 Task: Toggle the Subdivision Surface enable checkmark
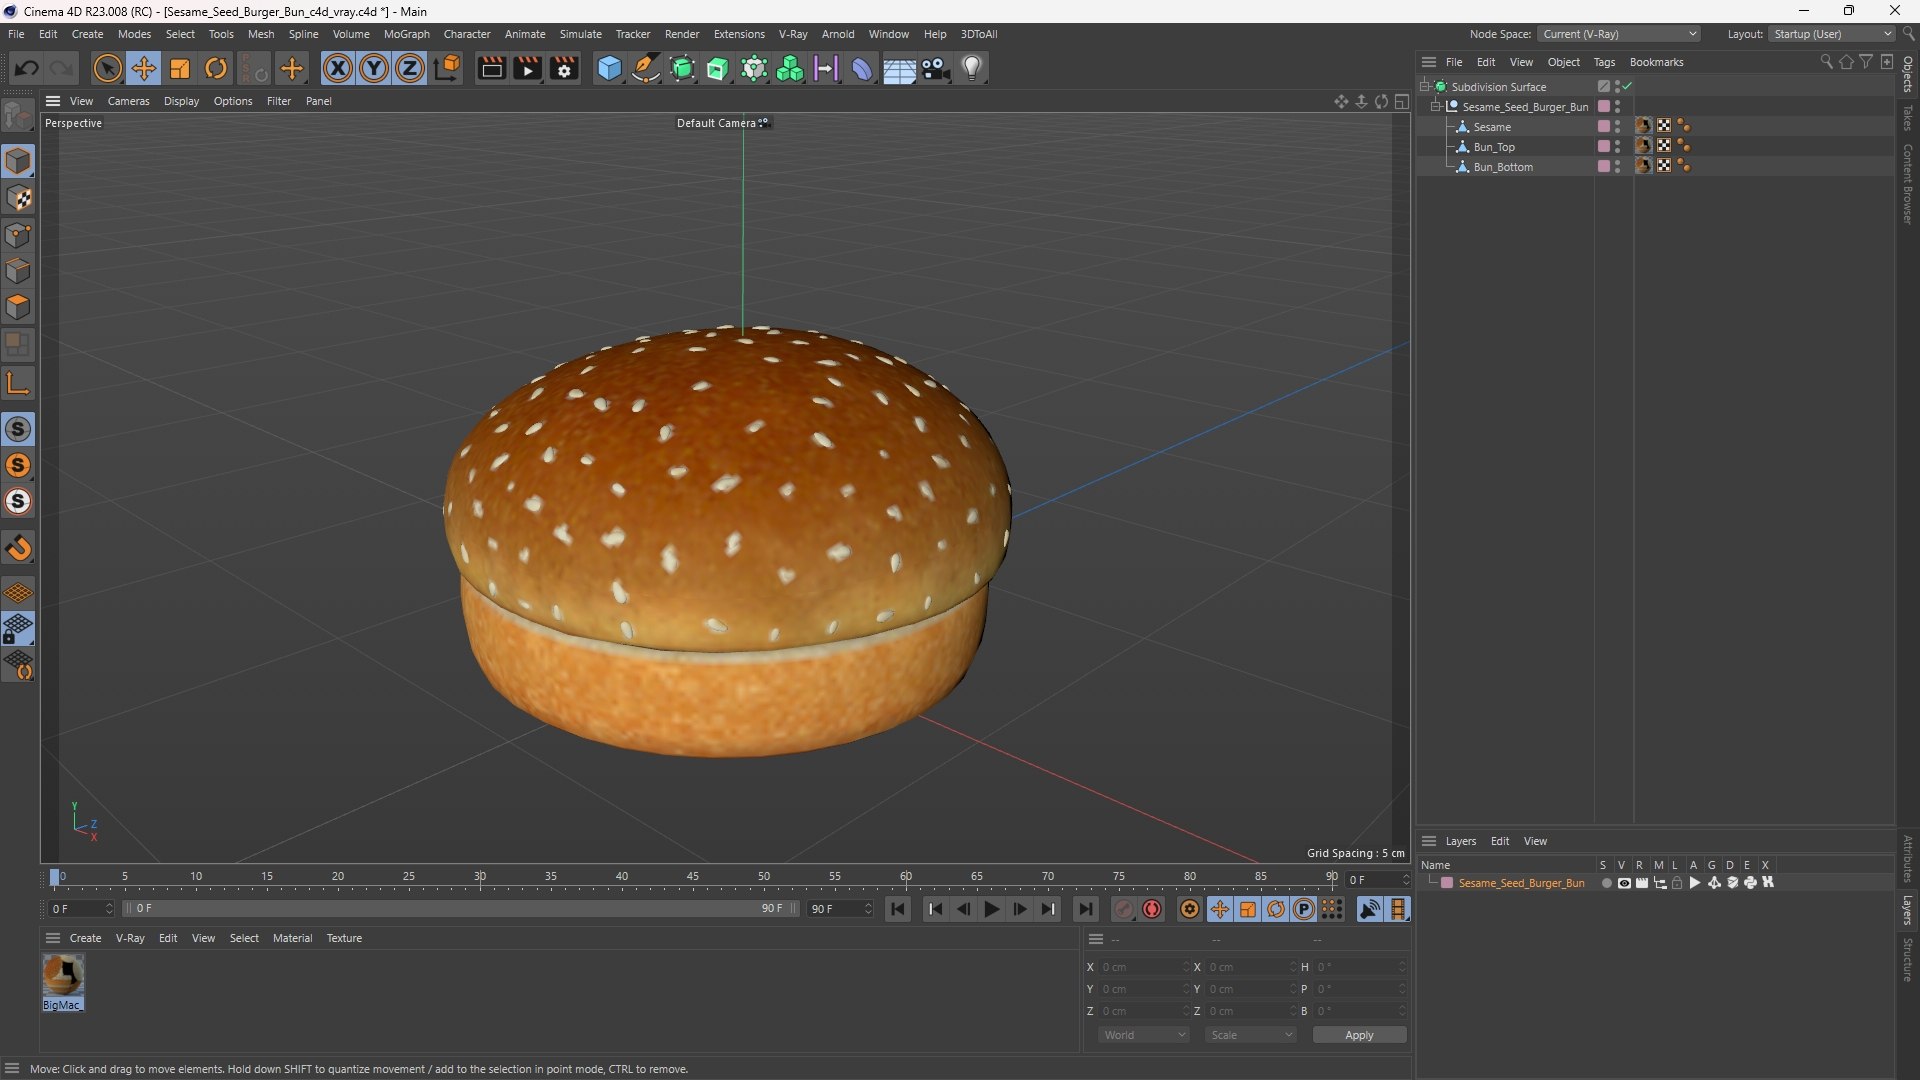point(1628,87)
